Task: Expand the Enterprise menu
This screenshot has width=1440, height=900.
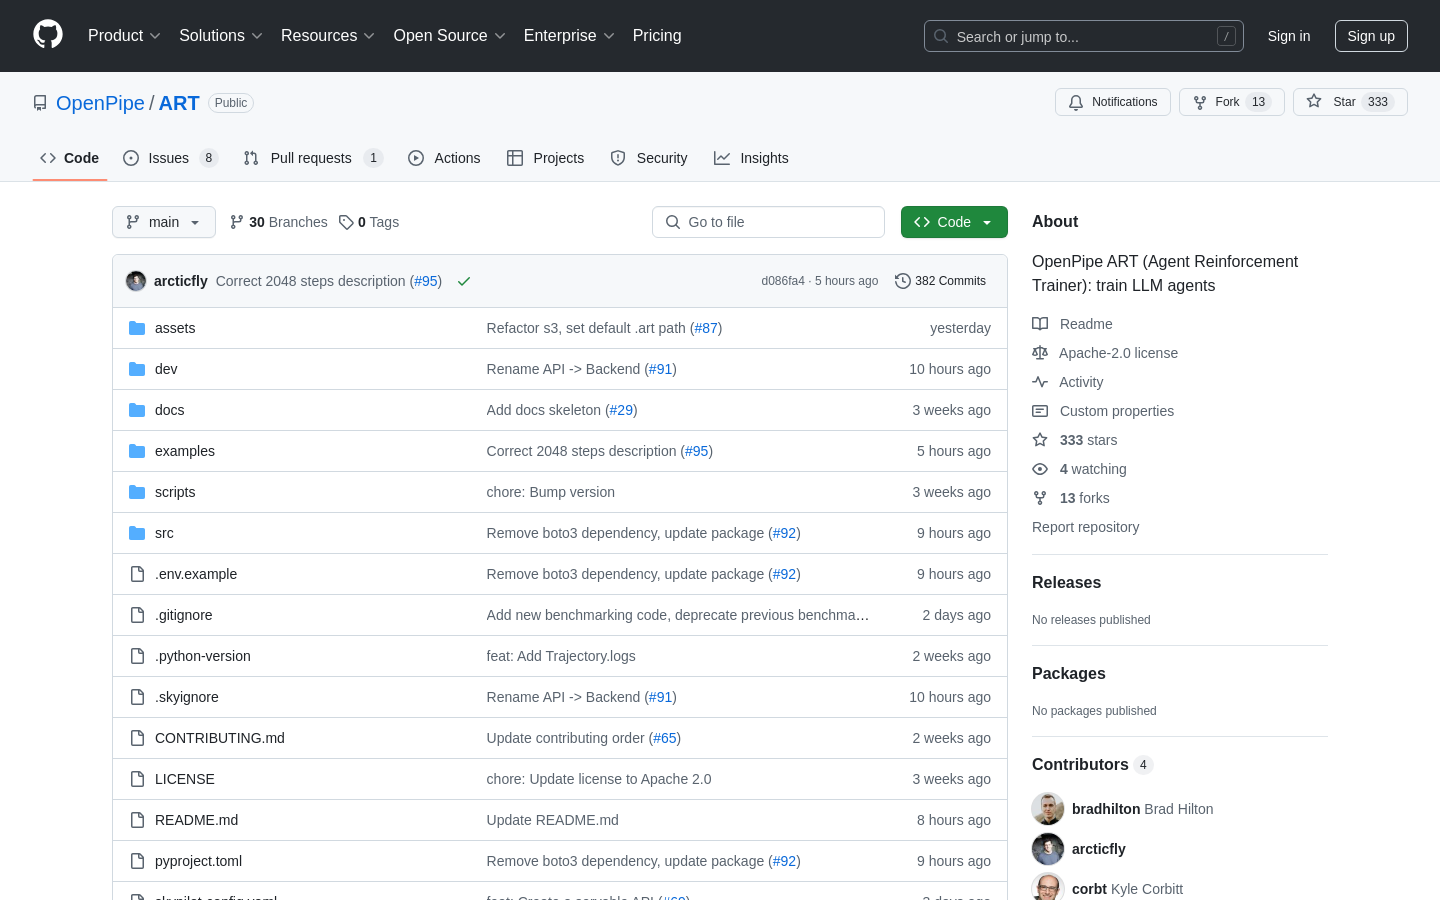Action: coord(569,35)
